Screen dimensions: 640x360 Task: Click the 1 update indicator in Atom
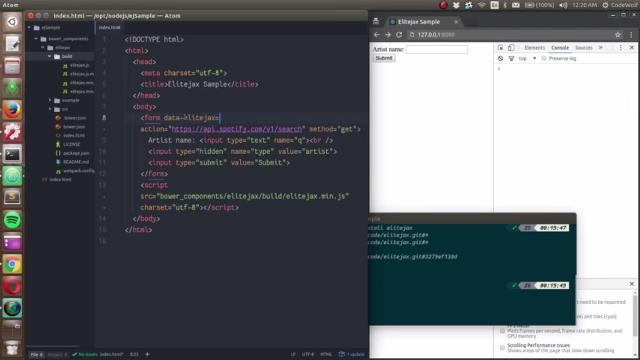tap(351, 354)
